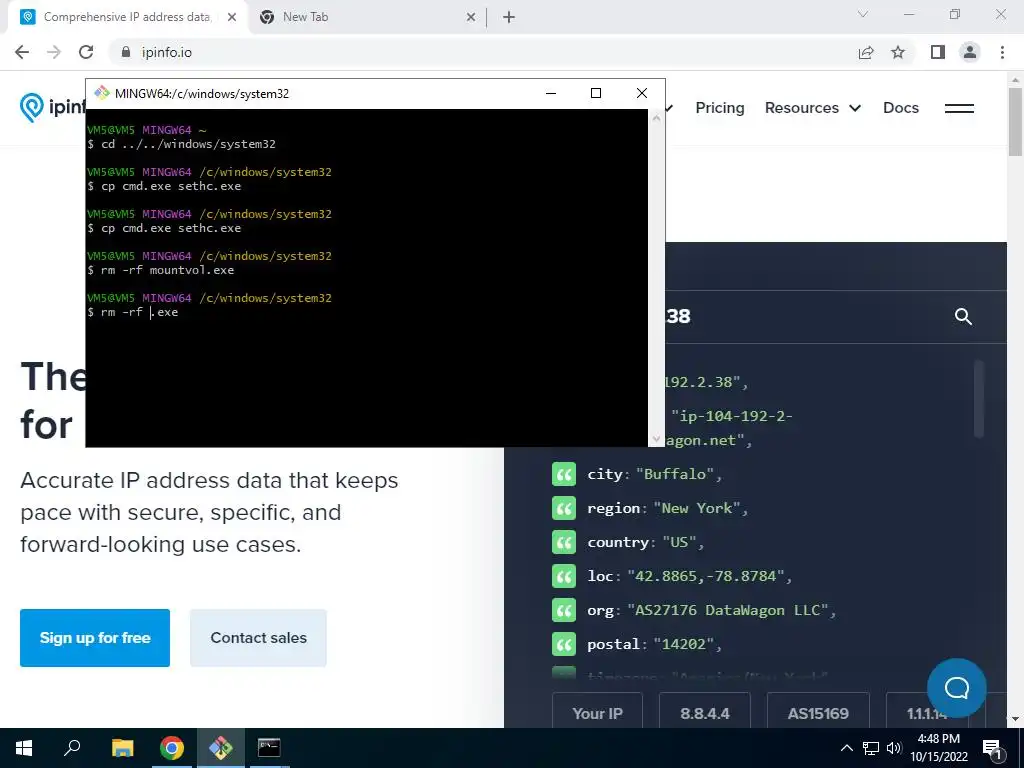Open a new tab with plus button

(509, 17)
